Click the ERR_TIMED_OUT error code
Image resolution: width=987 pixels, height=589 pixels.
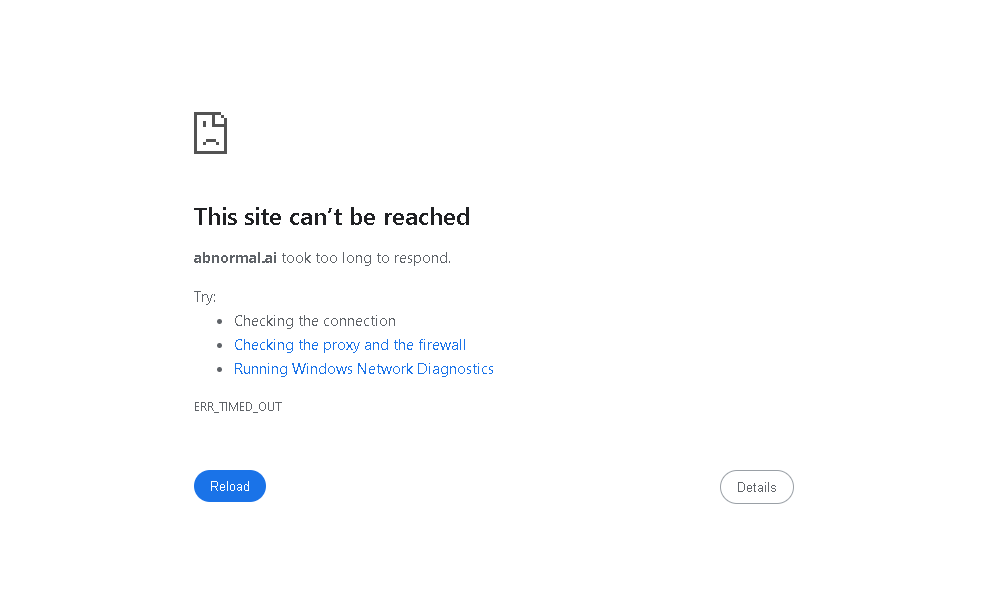click(x=238, y=407)
